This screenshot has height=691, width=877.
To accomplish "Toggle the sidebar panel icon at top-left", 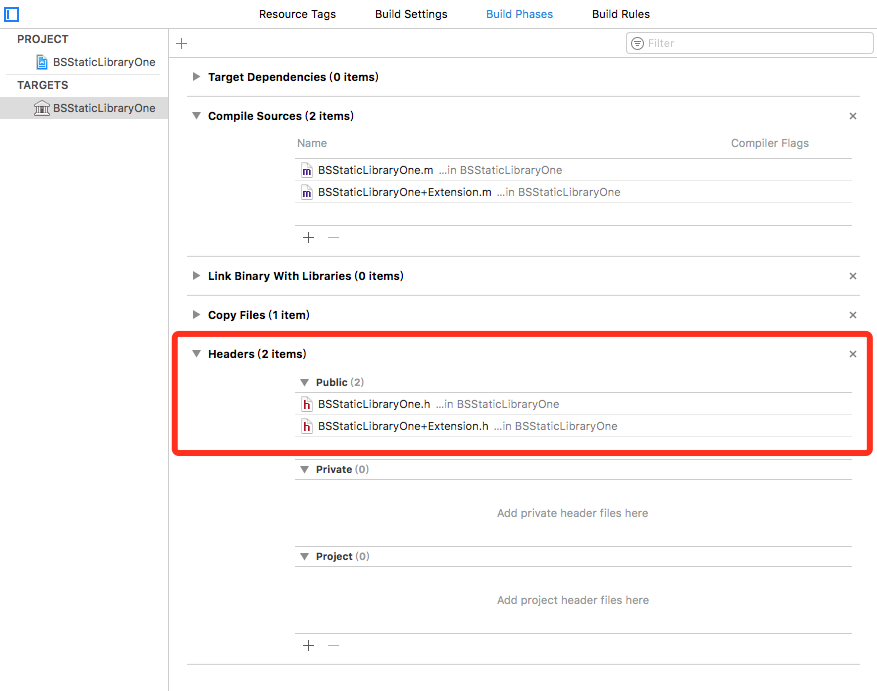I will tap(12, 15).
